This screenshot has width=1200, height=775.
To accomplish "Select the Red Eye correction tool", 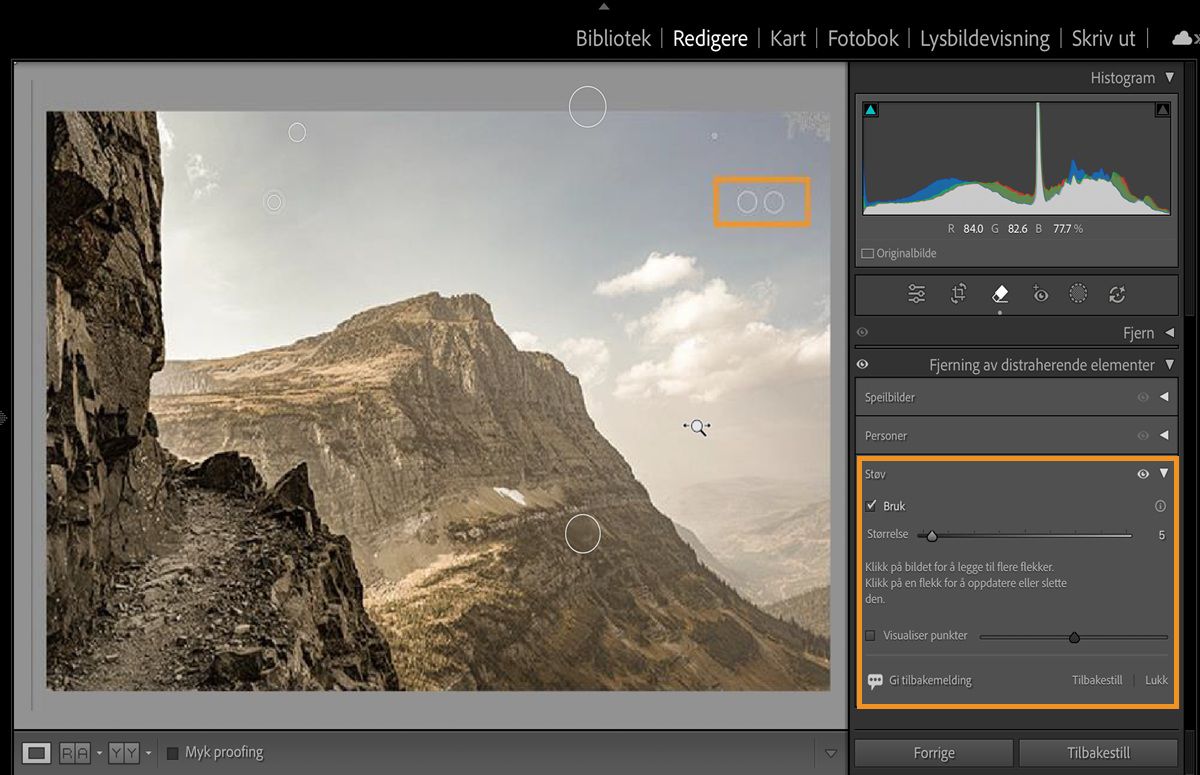I will pyautogui.click(x=1040, y=293).
